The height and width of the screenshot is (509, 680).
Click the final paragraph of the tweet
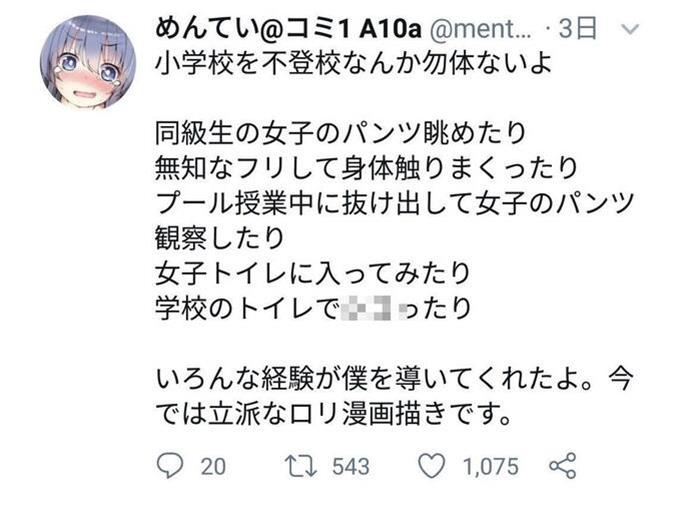pos(394,396)
